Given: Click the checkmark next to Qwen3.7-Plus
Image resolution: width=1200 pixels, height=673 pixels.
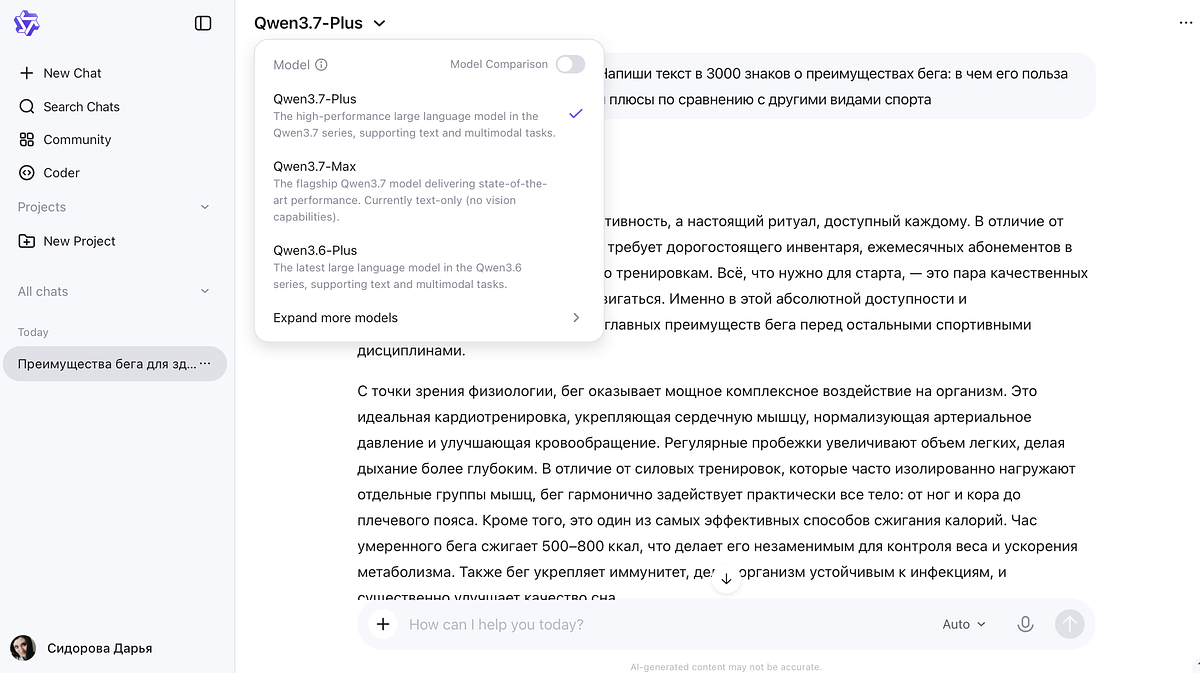Looking at the screenshot, I should coord(575,114).
